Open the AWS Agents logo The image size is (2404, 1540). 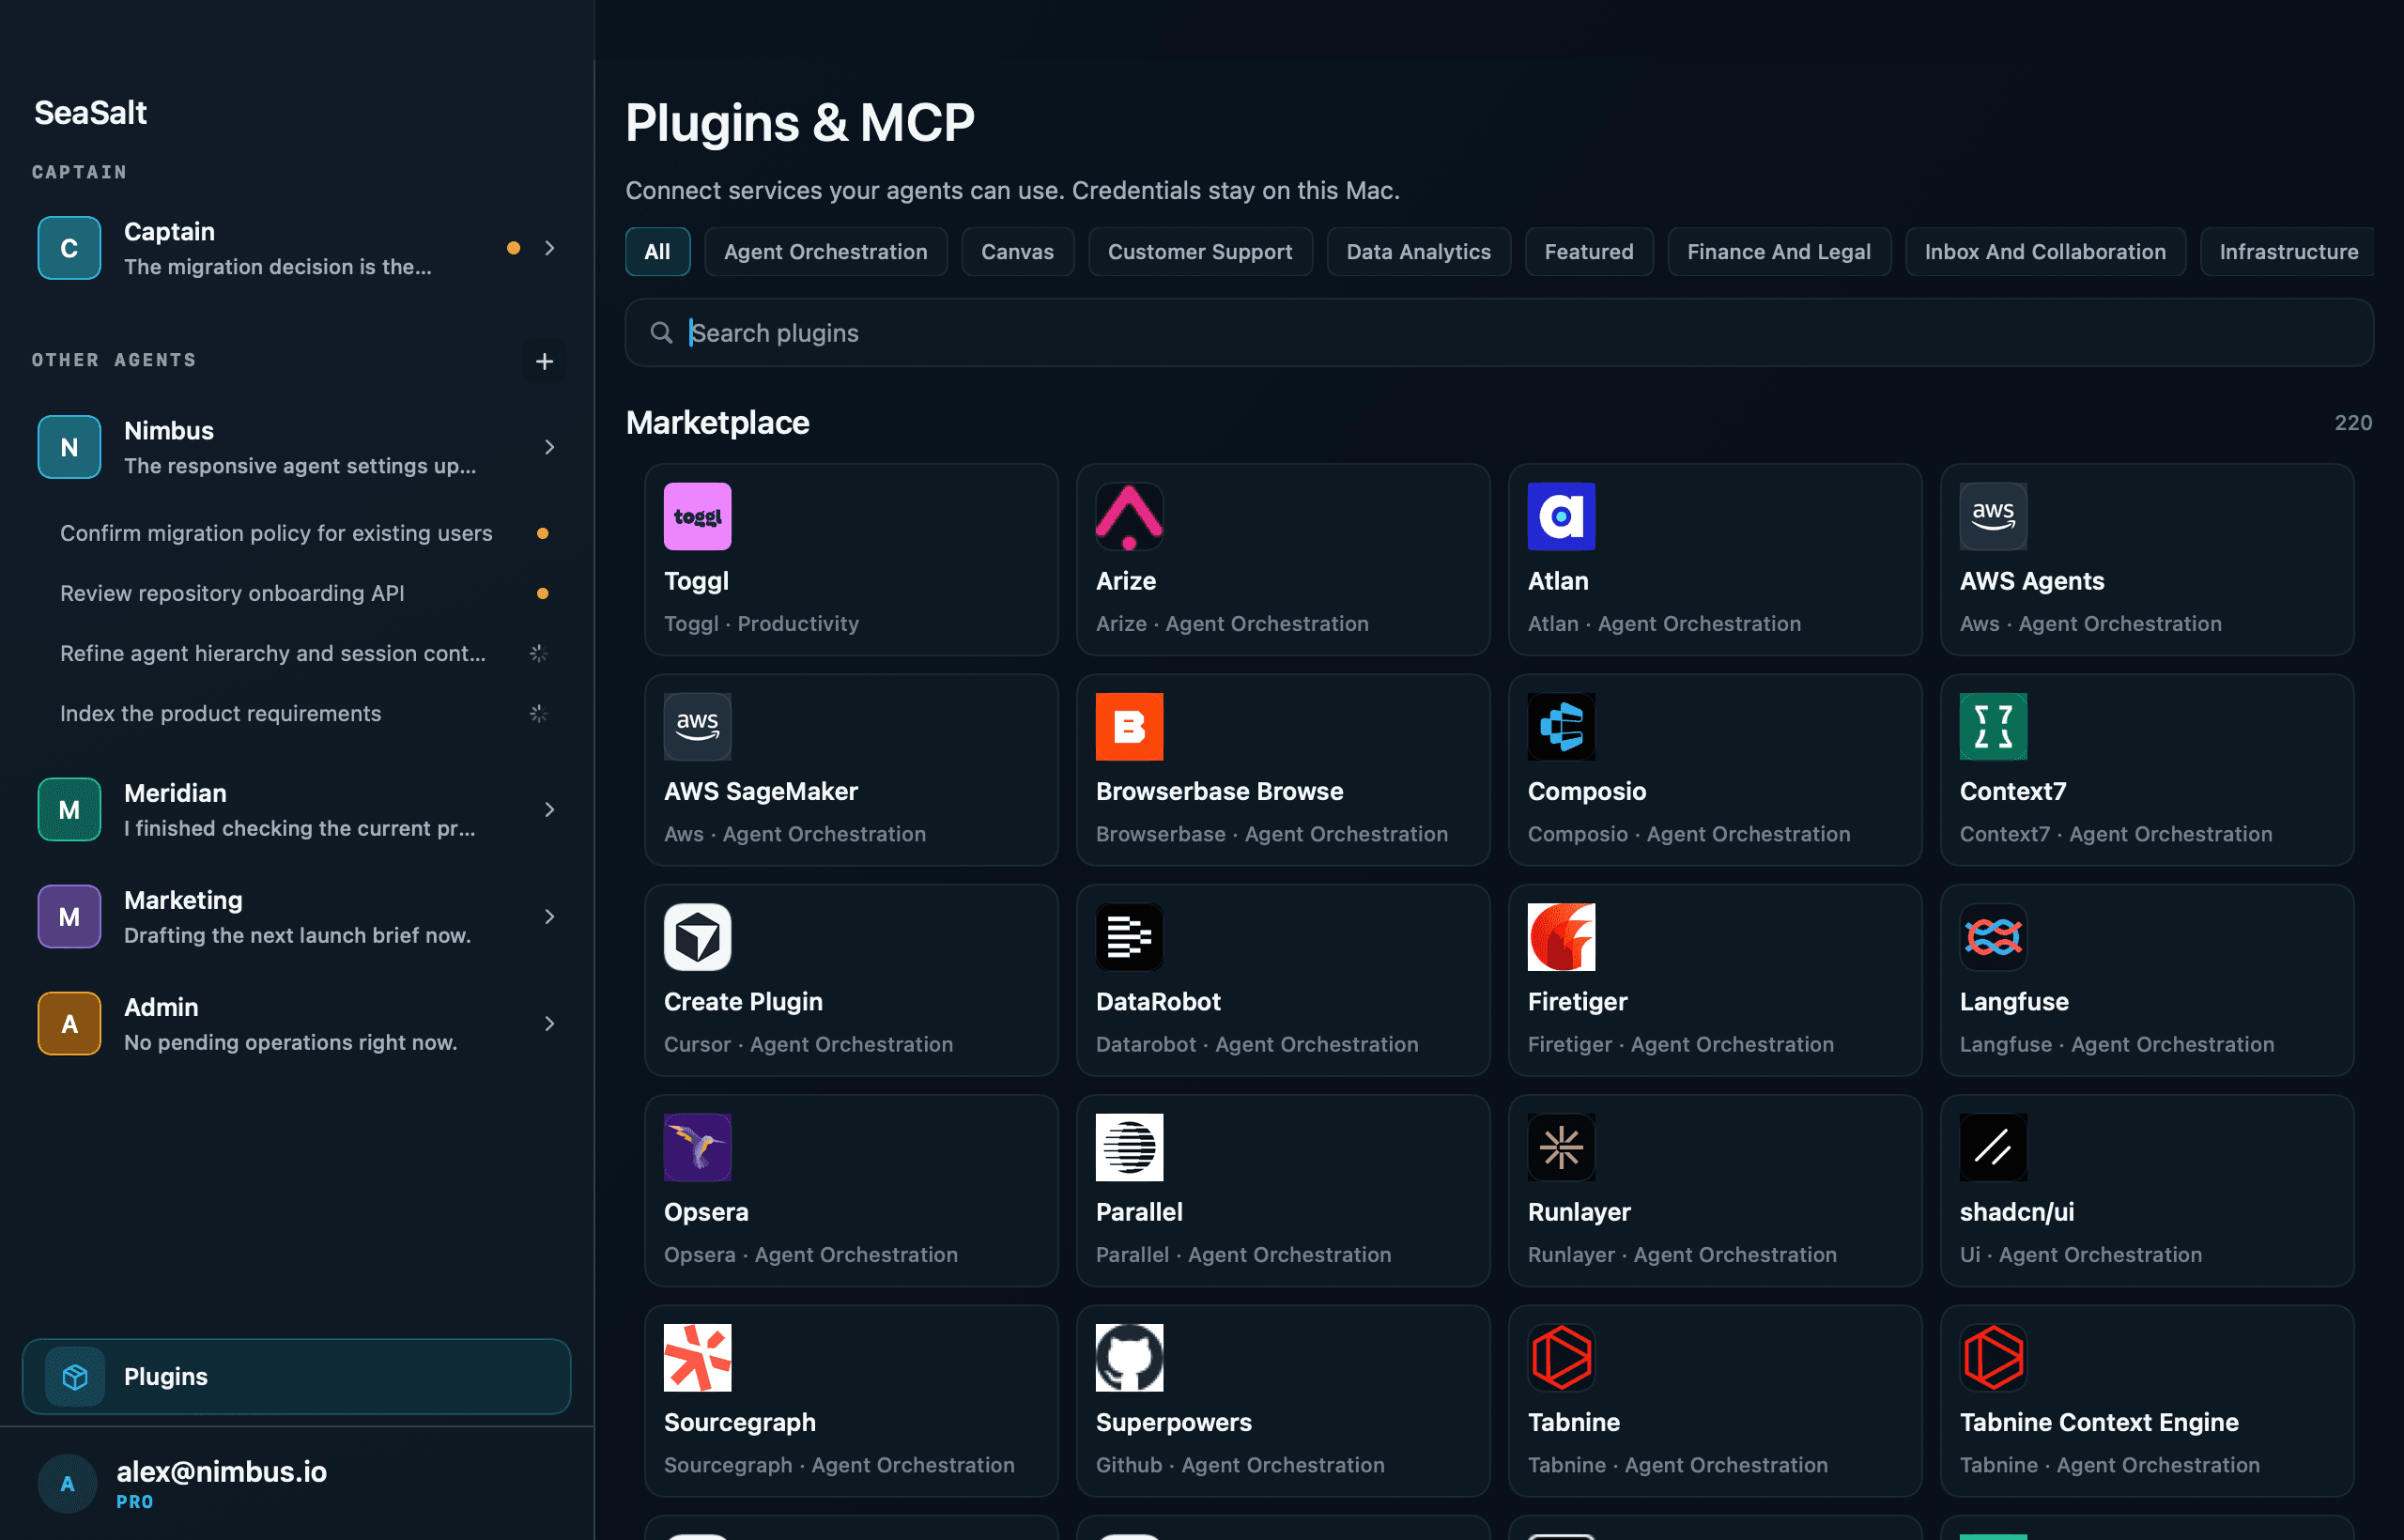tap(1993, 516)
